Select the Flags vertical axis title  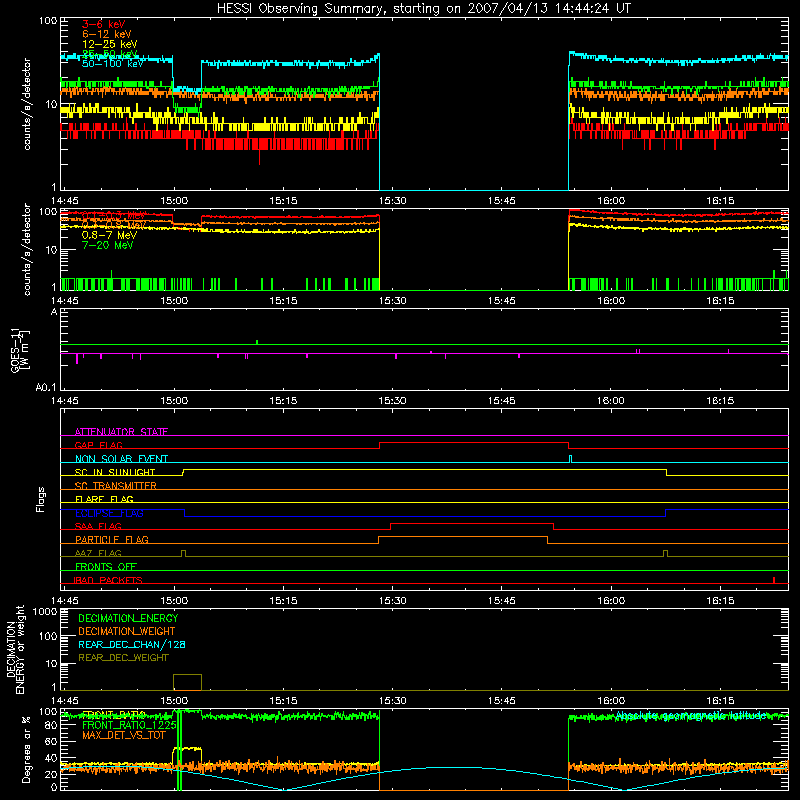41,499
